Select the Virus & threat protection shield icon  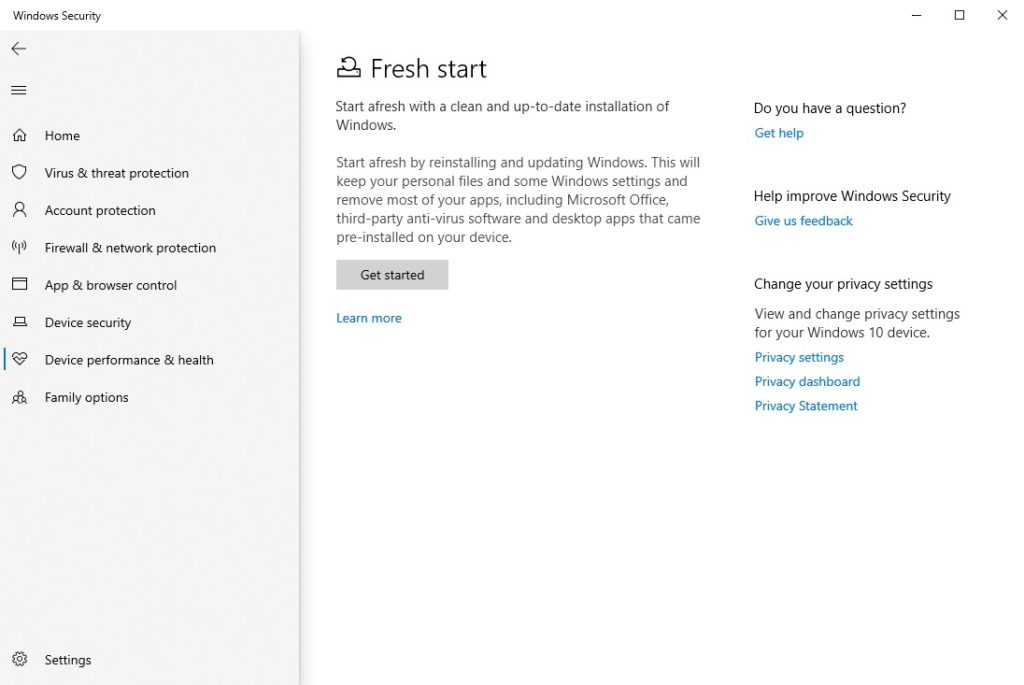[x=19, y=173]
